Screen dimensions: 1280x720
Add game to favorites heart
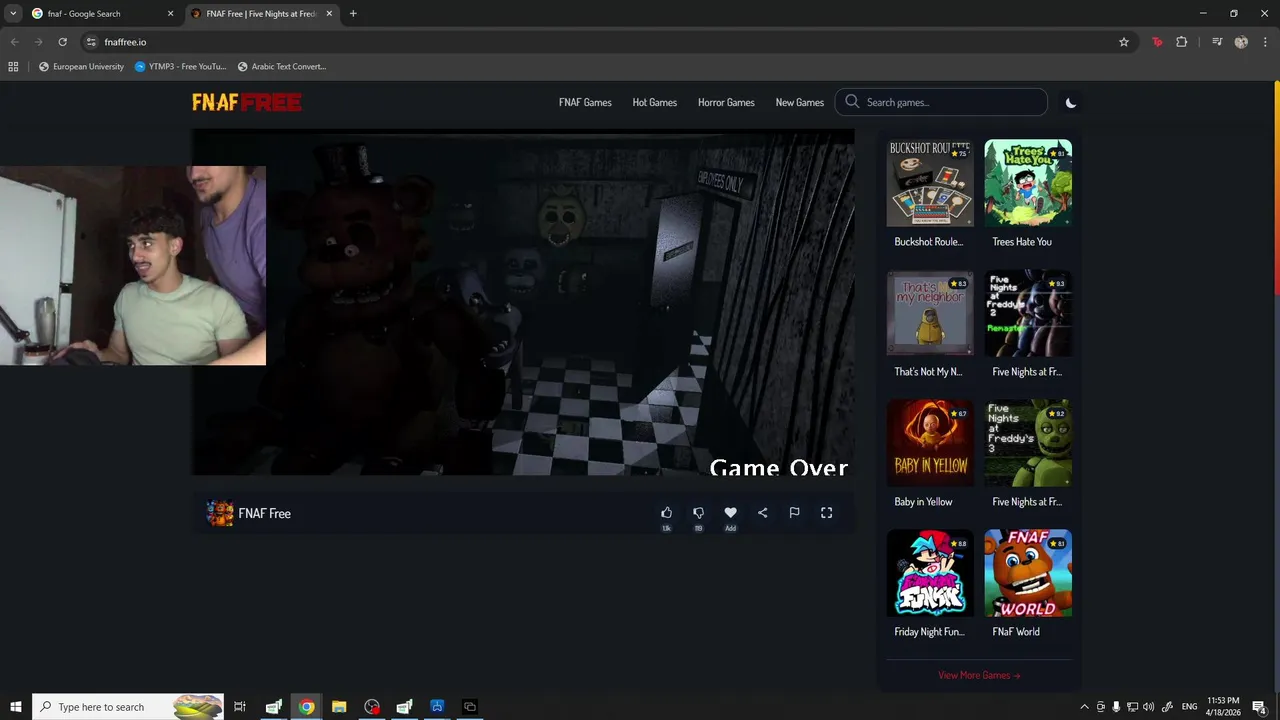(730, 513)
